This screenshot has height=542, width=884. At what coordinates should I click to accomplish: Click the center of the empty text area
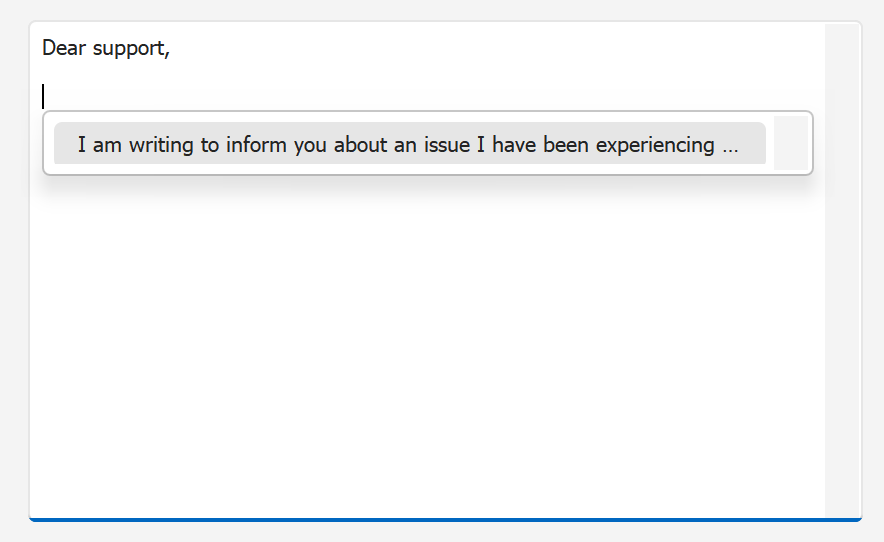428,340
